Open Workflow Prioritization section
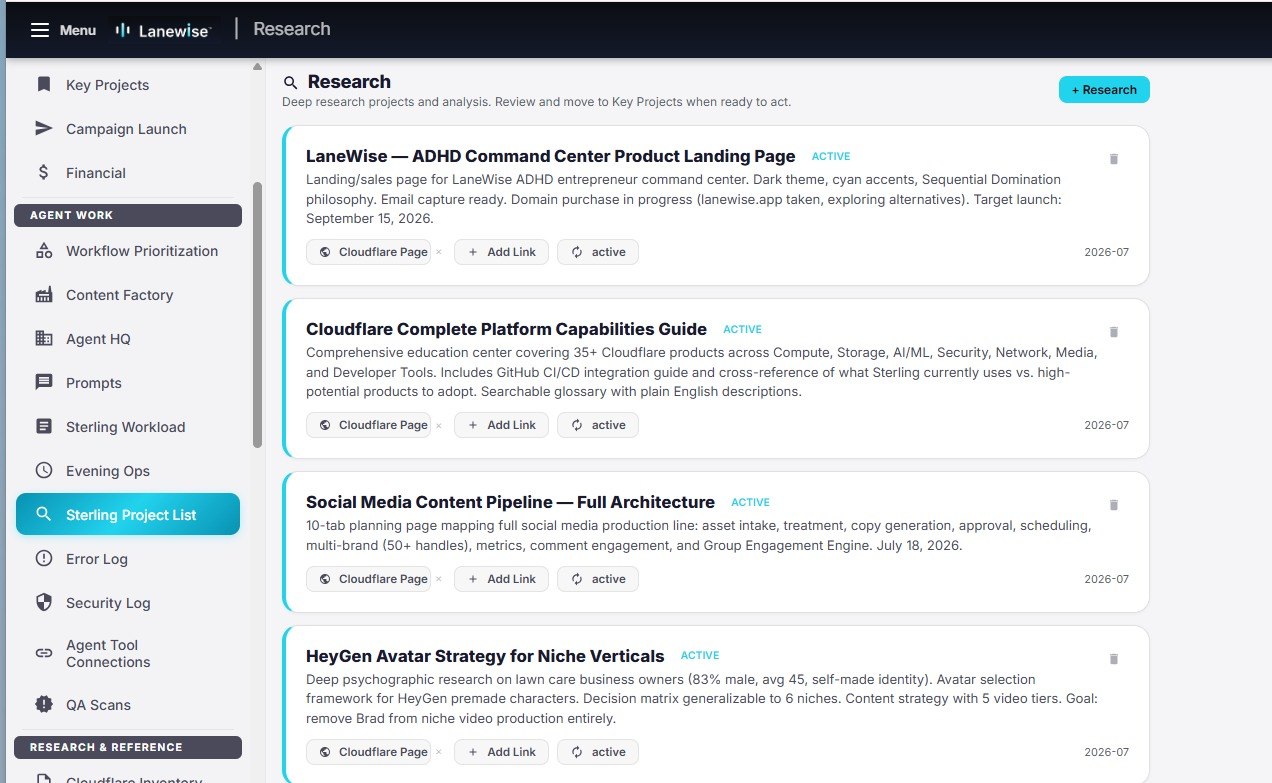This screenshot has width=1272, height=783. [x=128, y=251]
